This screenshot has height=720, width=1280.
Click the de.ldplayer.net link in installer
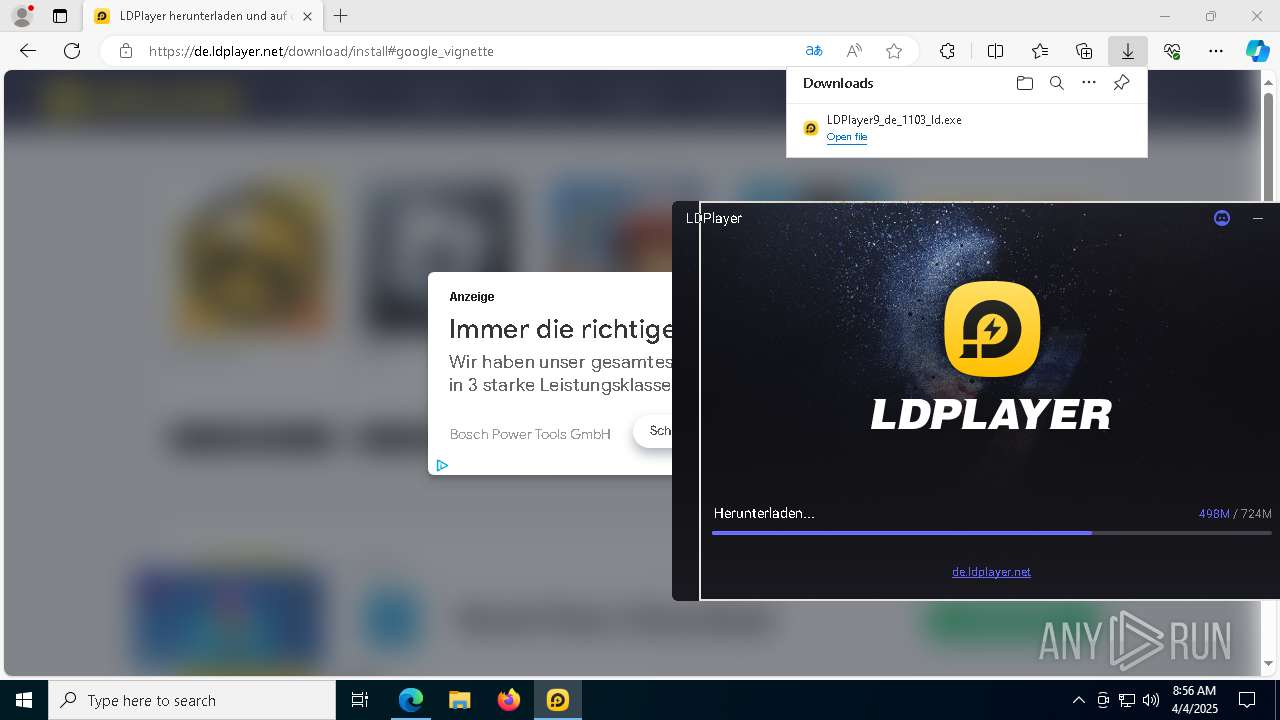991,572
